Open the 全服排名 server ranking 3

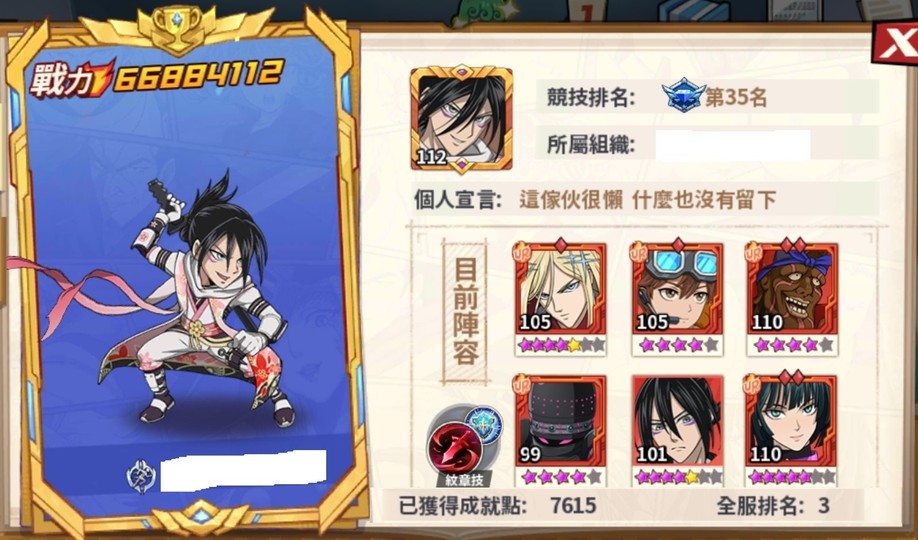pos(773,505)
